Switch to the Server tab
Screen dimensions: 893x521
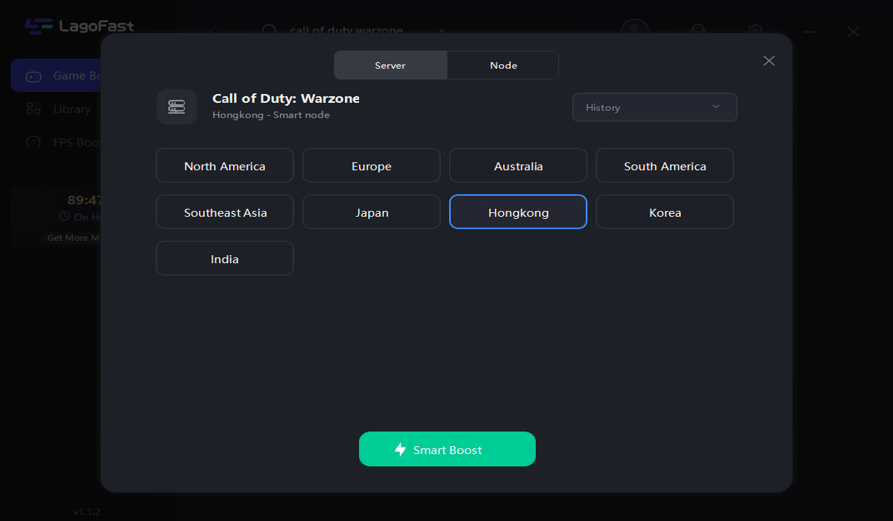390,65
